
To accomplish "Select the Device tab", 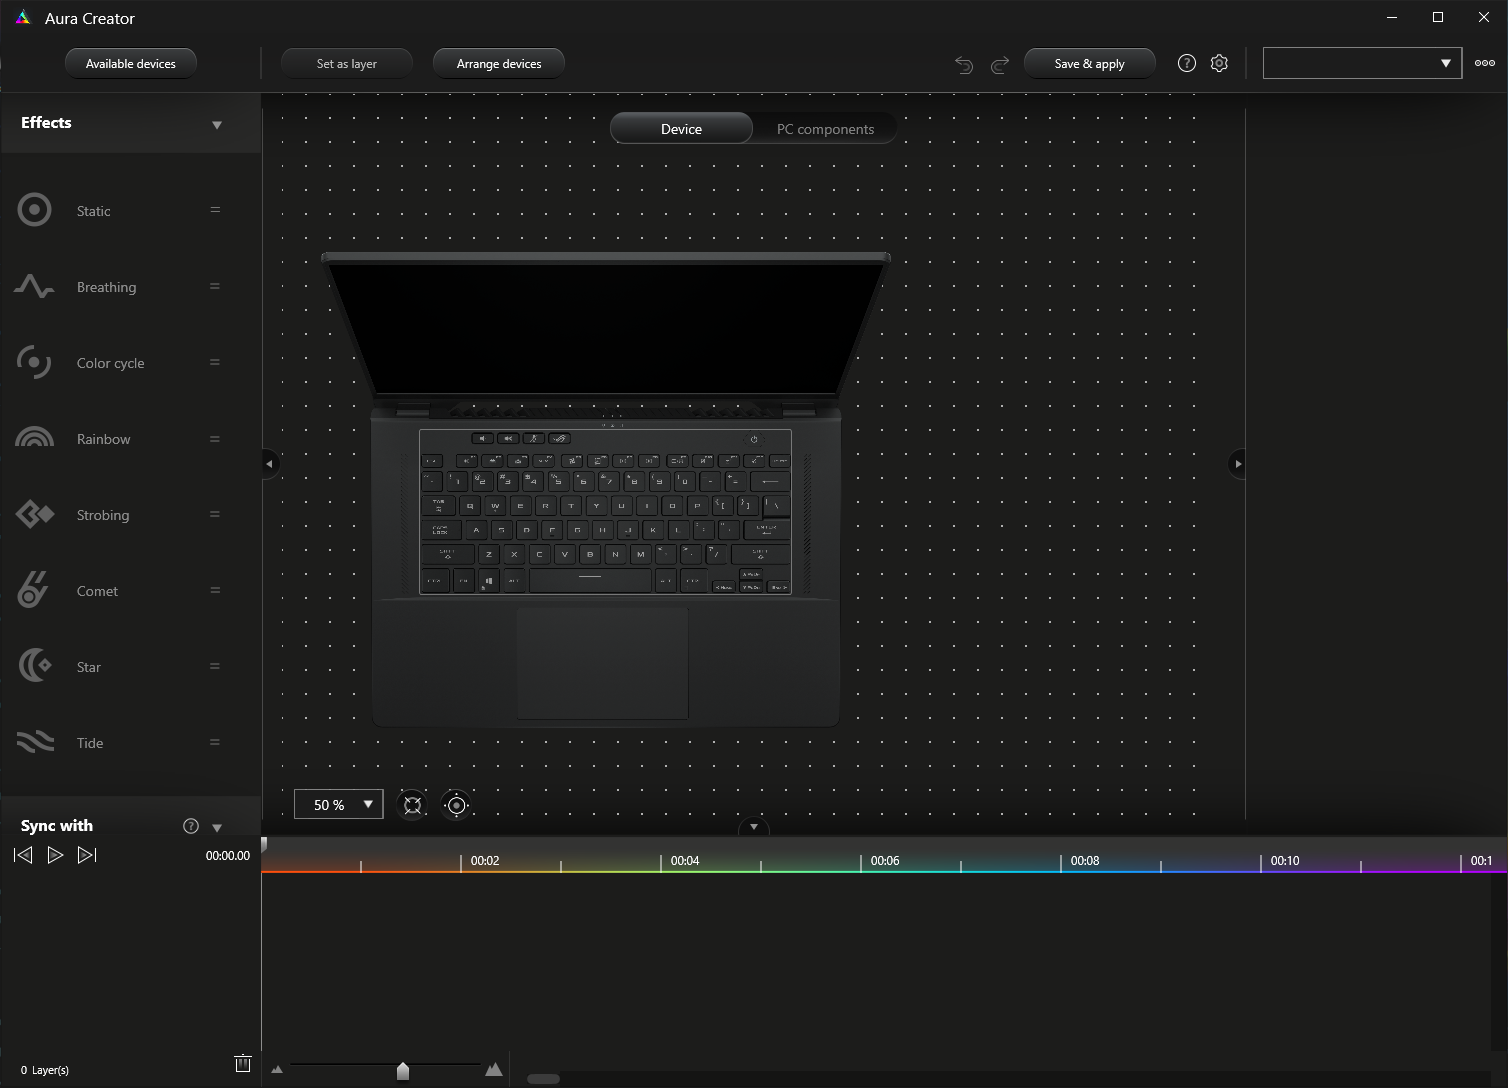I will pos(681,129).
